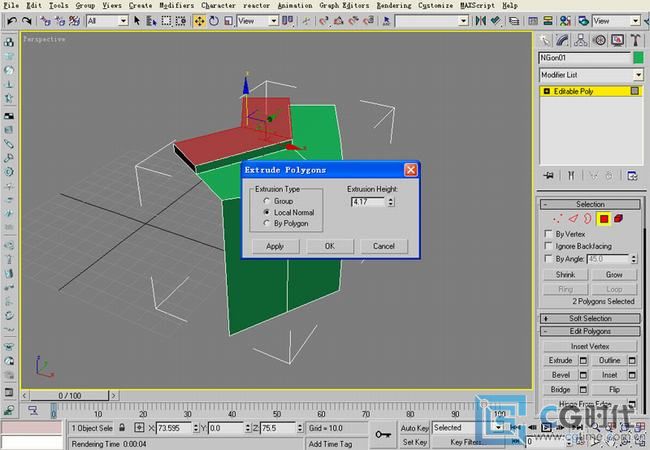Image resolution: width=650 pixels, height=450 pixels.
Task: Open the Rendering menu
Action: coord(394,5)
